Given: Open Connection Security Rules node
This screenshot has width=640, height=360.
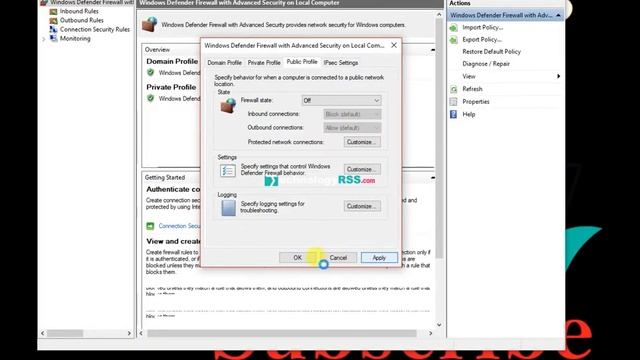Looking at the screenshot, I should 95,29.
